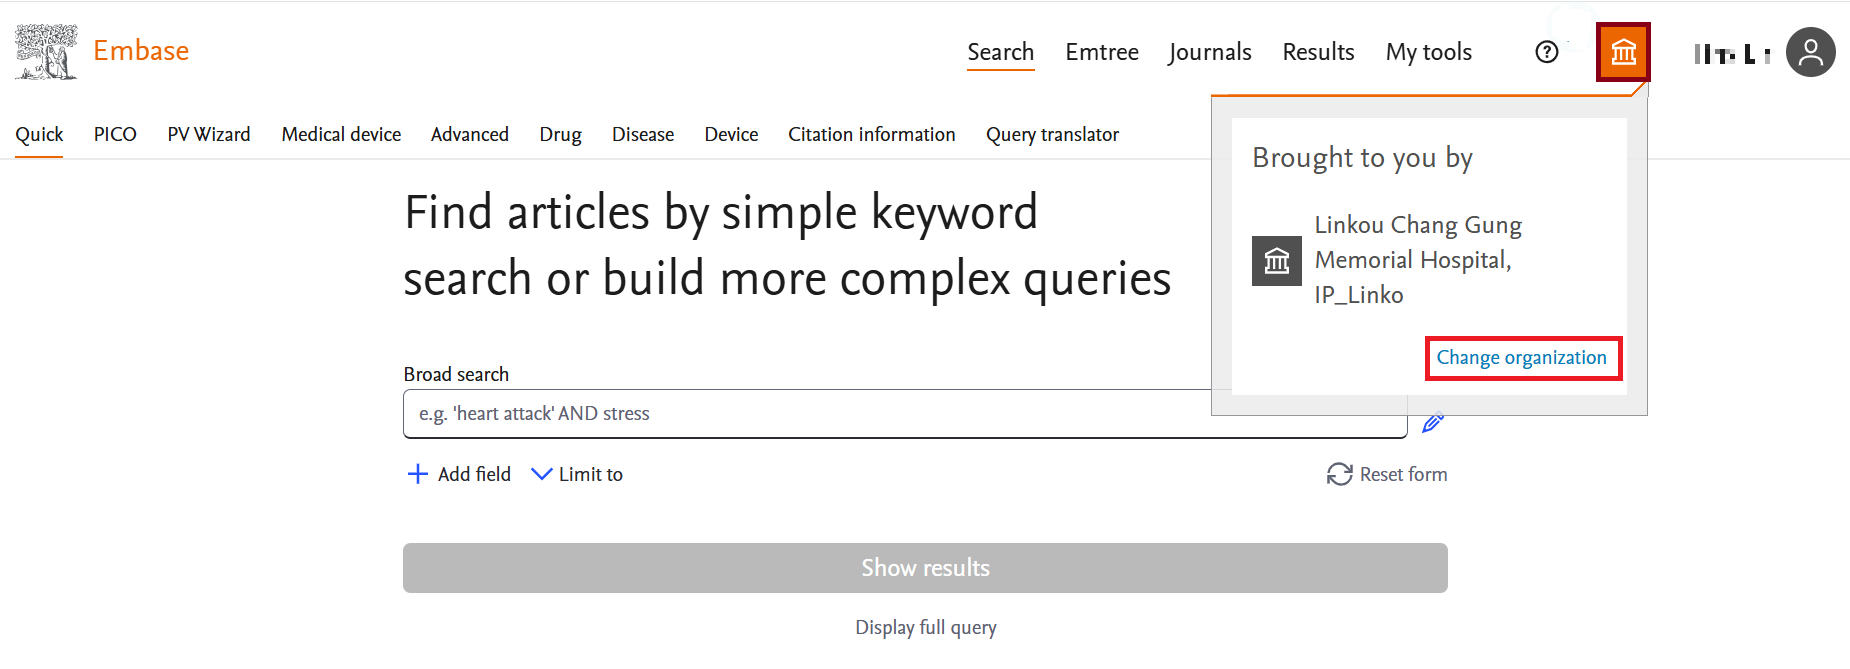Click the gray building icon in popup
This screenshot has height=669, width=1850.
click(1277, 261)
